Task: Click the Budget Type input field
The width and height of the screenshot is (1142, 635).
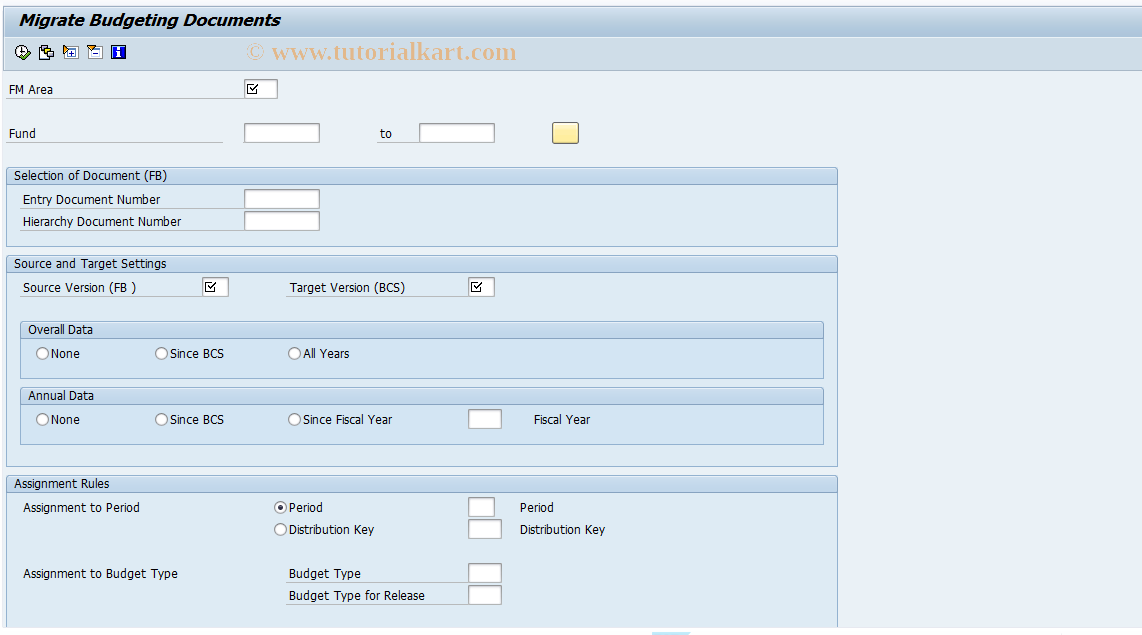Action: click(x=485, y=573)
